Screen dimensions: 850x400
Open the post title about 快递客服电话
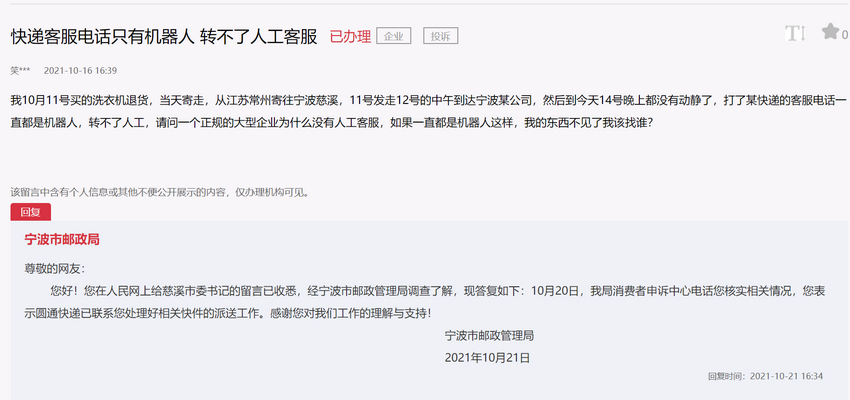point(164,37)
